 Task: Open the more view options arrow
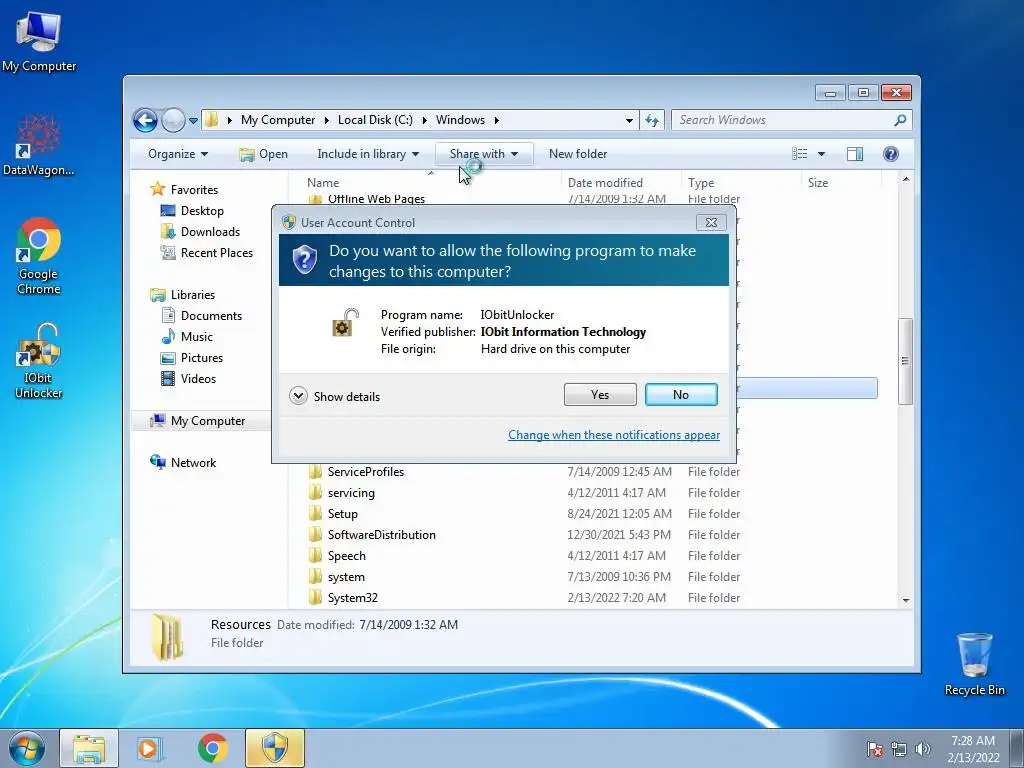[822, 154]
